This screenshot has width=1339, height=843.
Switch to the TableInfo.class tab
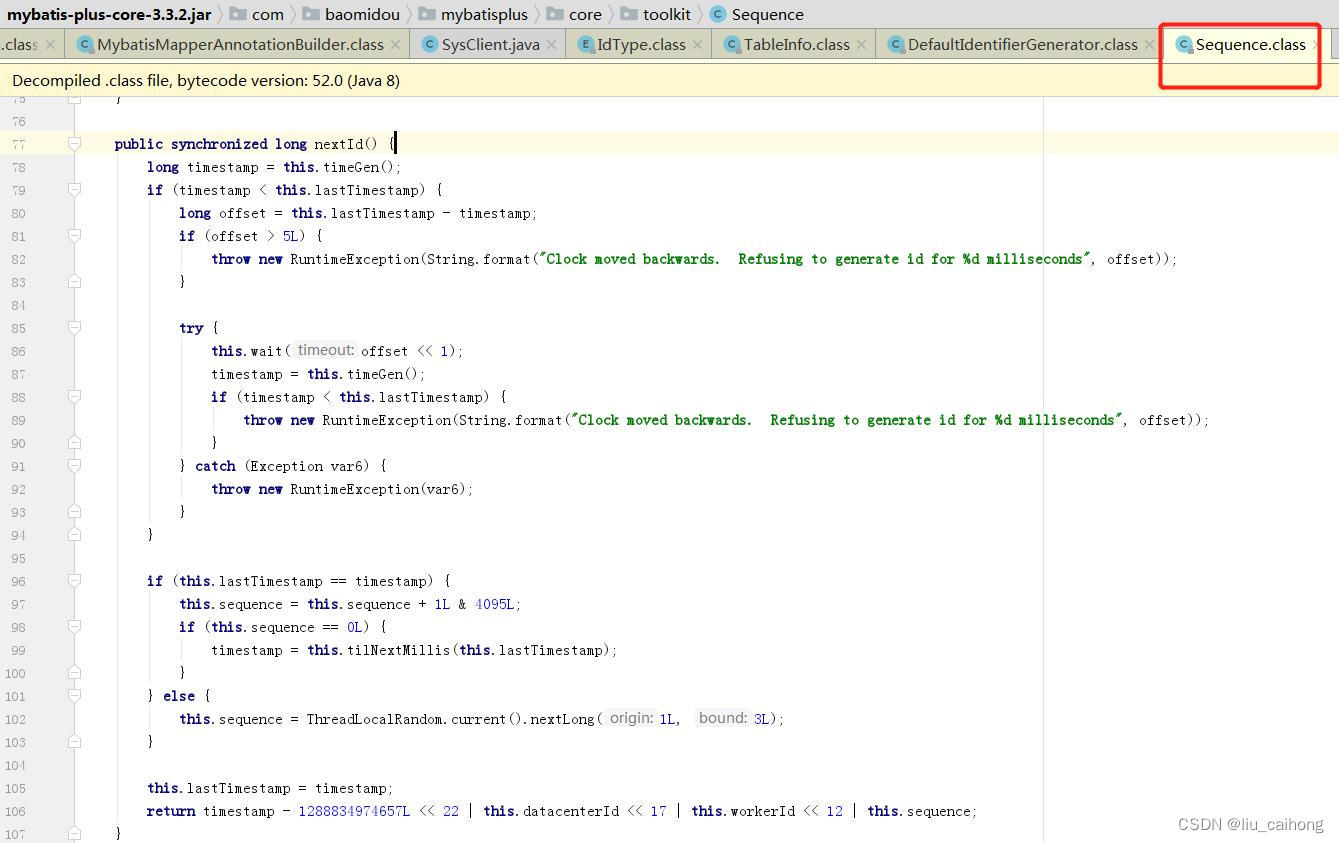click(x=796, y=44)
